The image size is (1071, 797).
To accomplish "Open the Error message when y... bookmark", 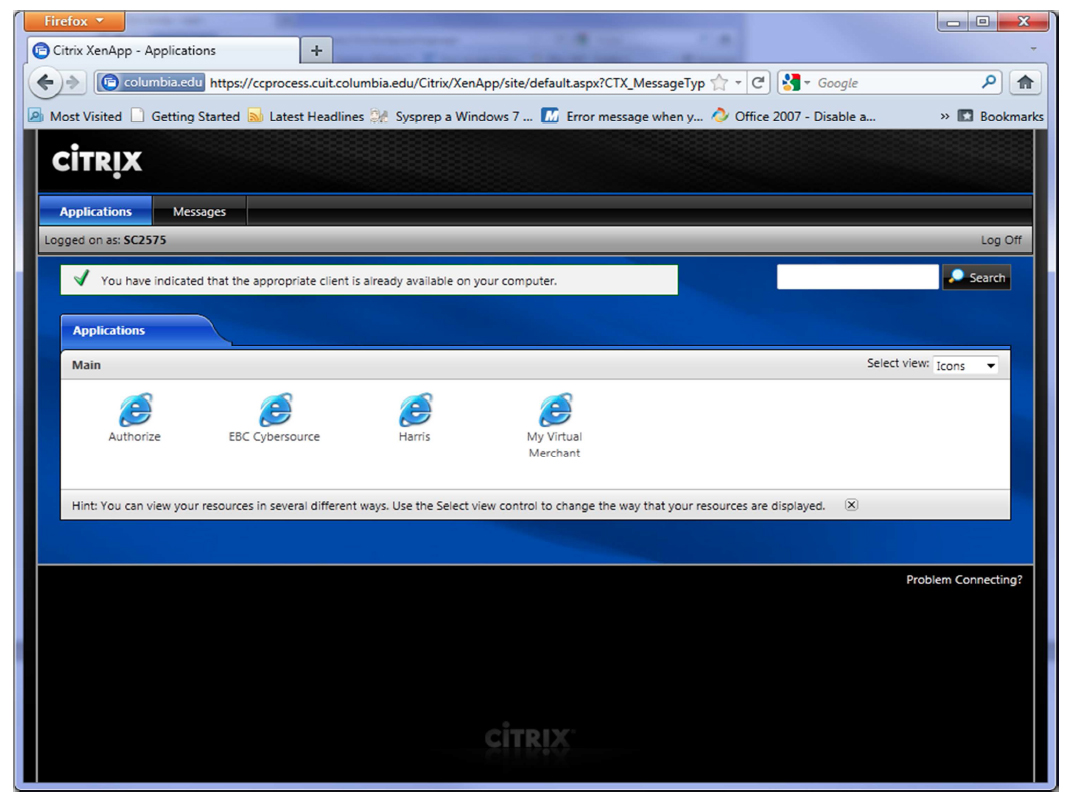I will (x=622, y=116).
